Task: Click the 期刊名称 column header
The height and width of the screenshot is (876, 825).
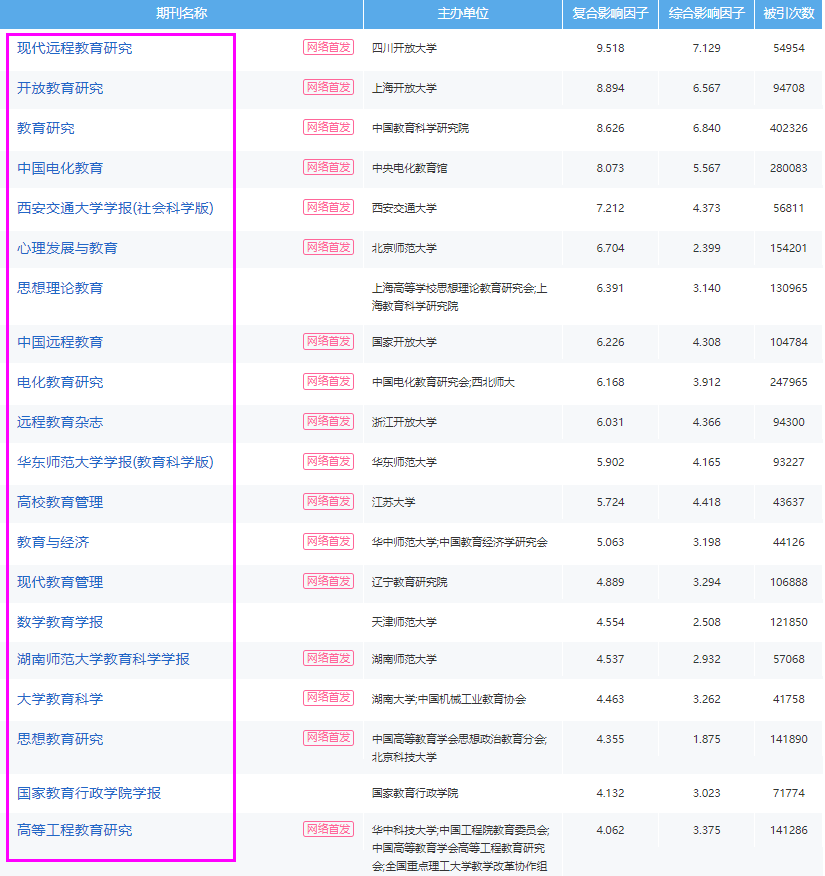Action: (182, 13)
